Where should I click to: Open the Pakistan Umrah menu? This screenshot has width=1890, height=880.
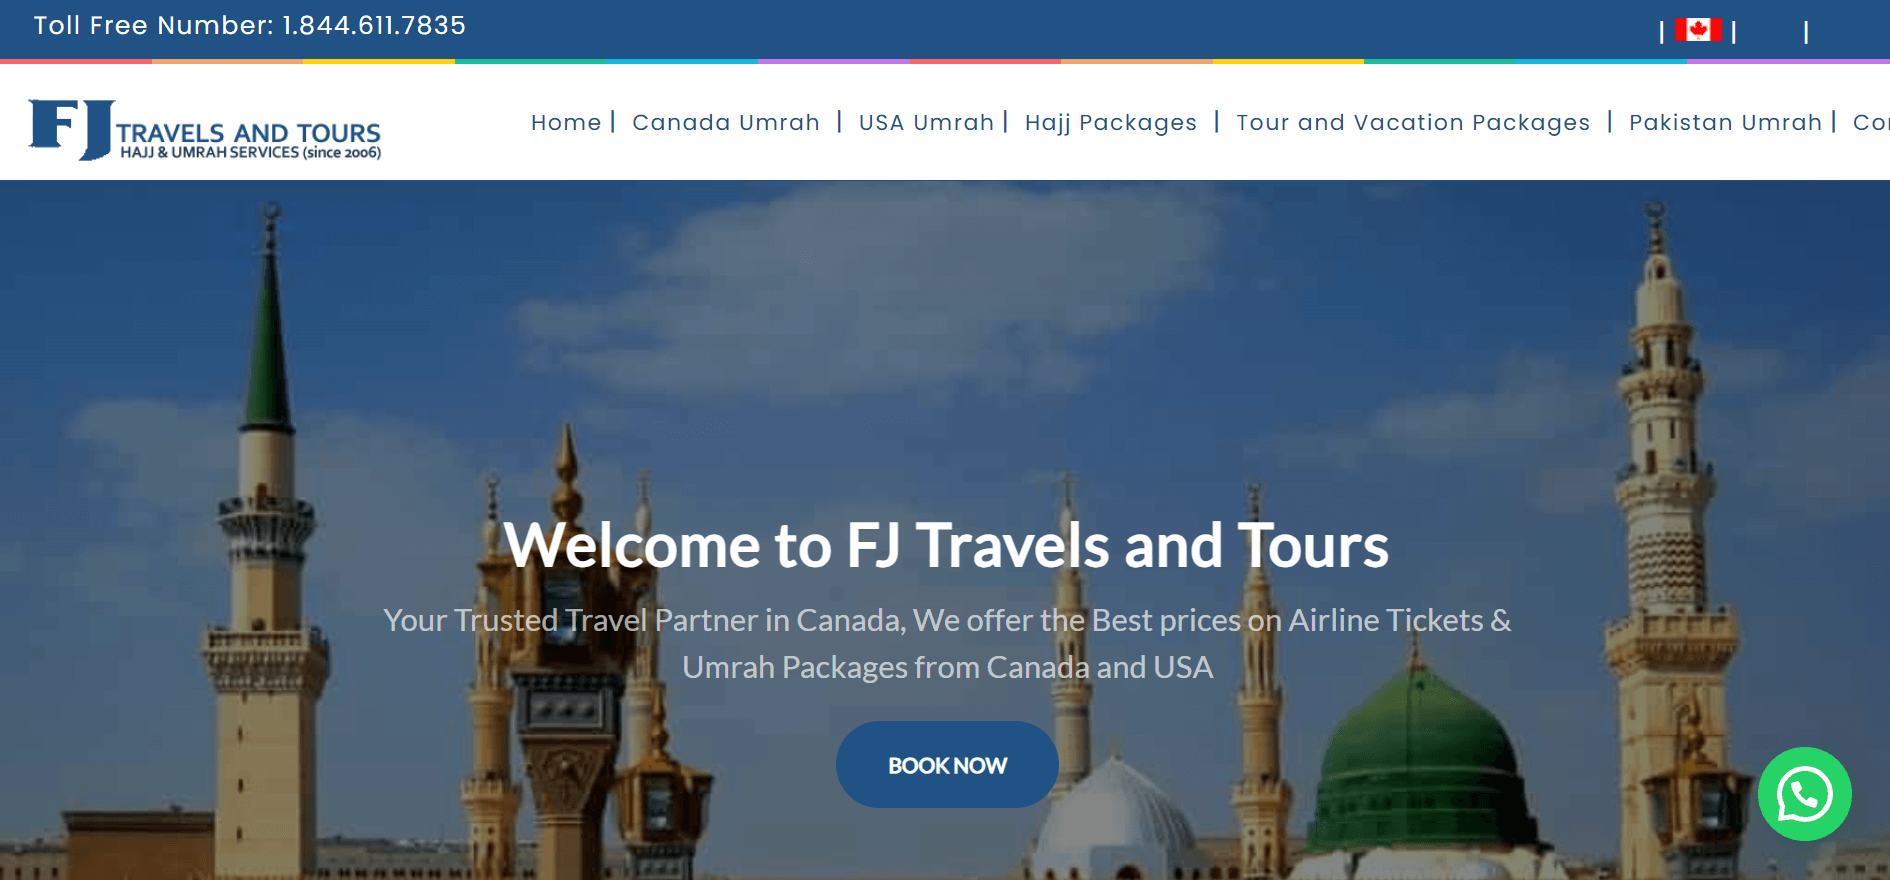[1725, 122]
